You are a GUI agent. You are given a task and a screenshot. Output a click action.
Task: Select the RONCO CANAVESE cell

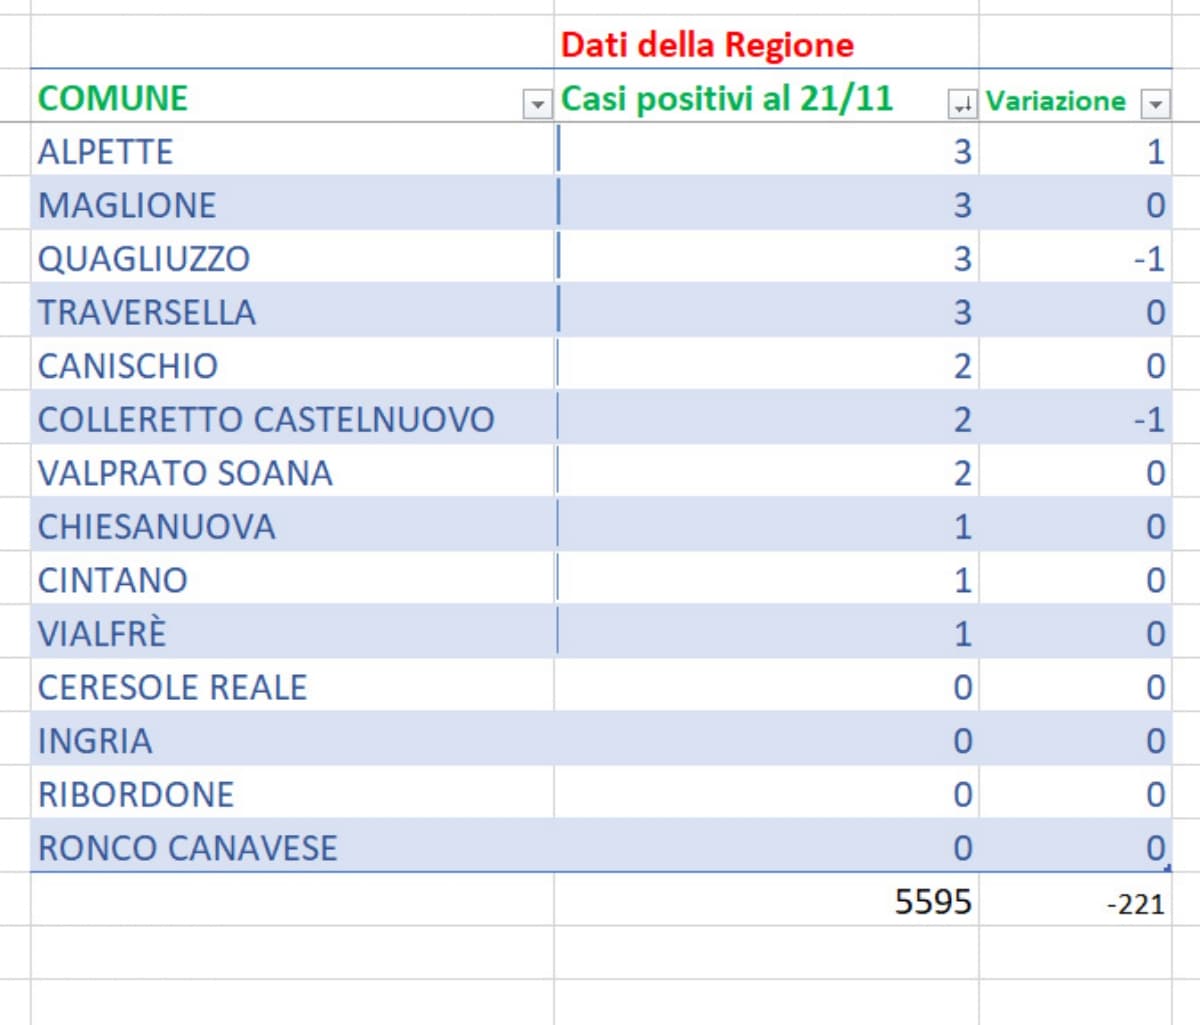click(188, 848)
